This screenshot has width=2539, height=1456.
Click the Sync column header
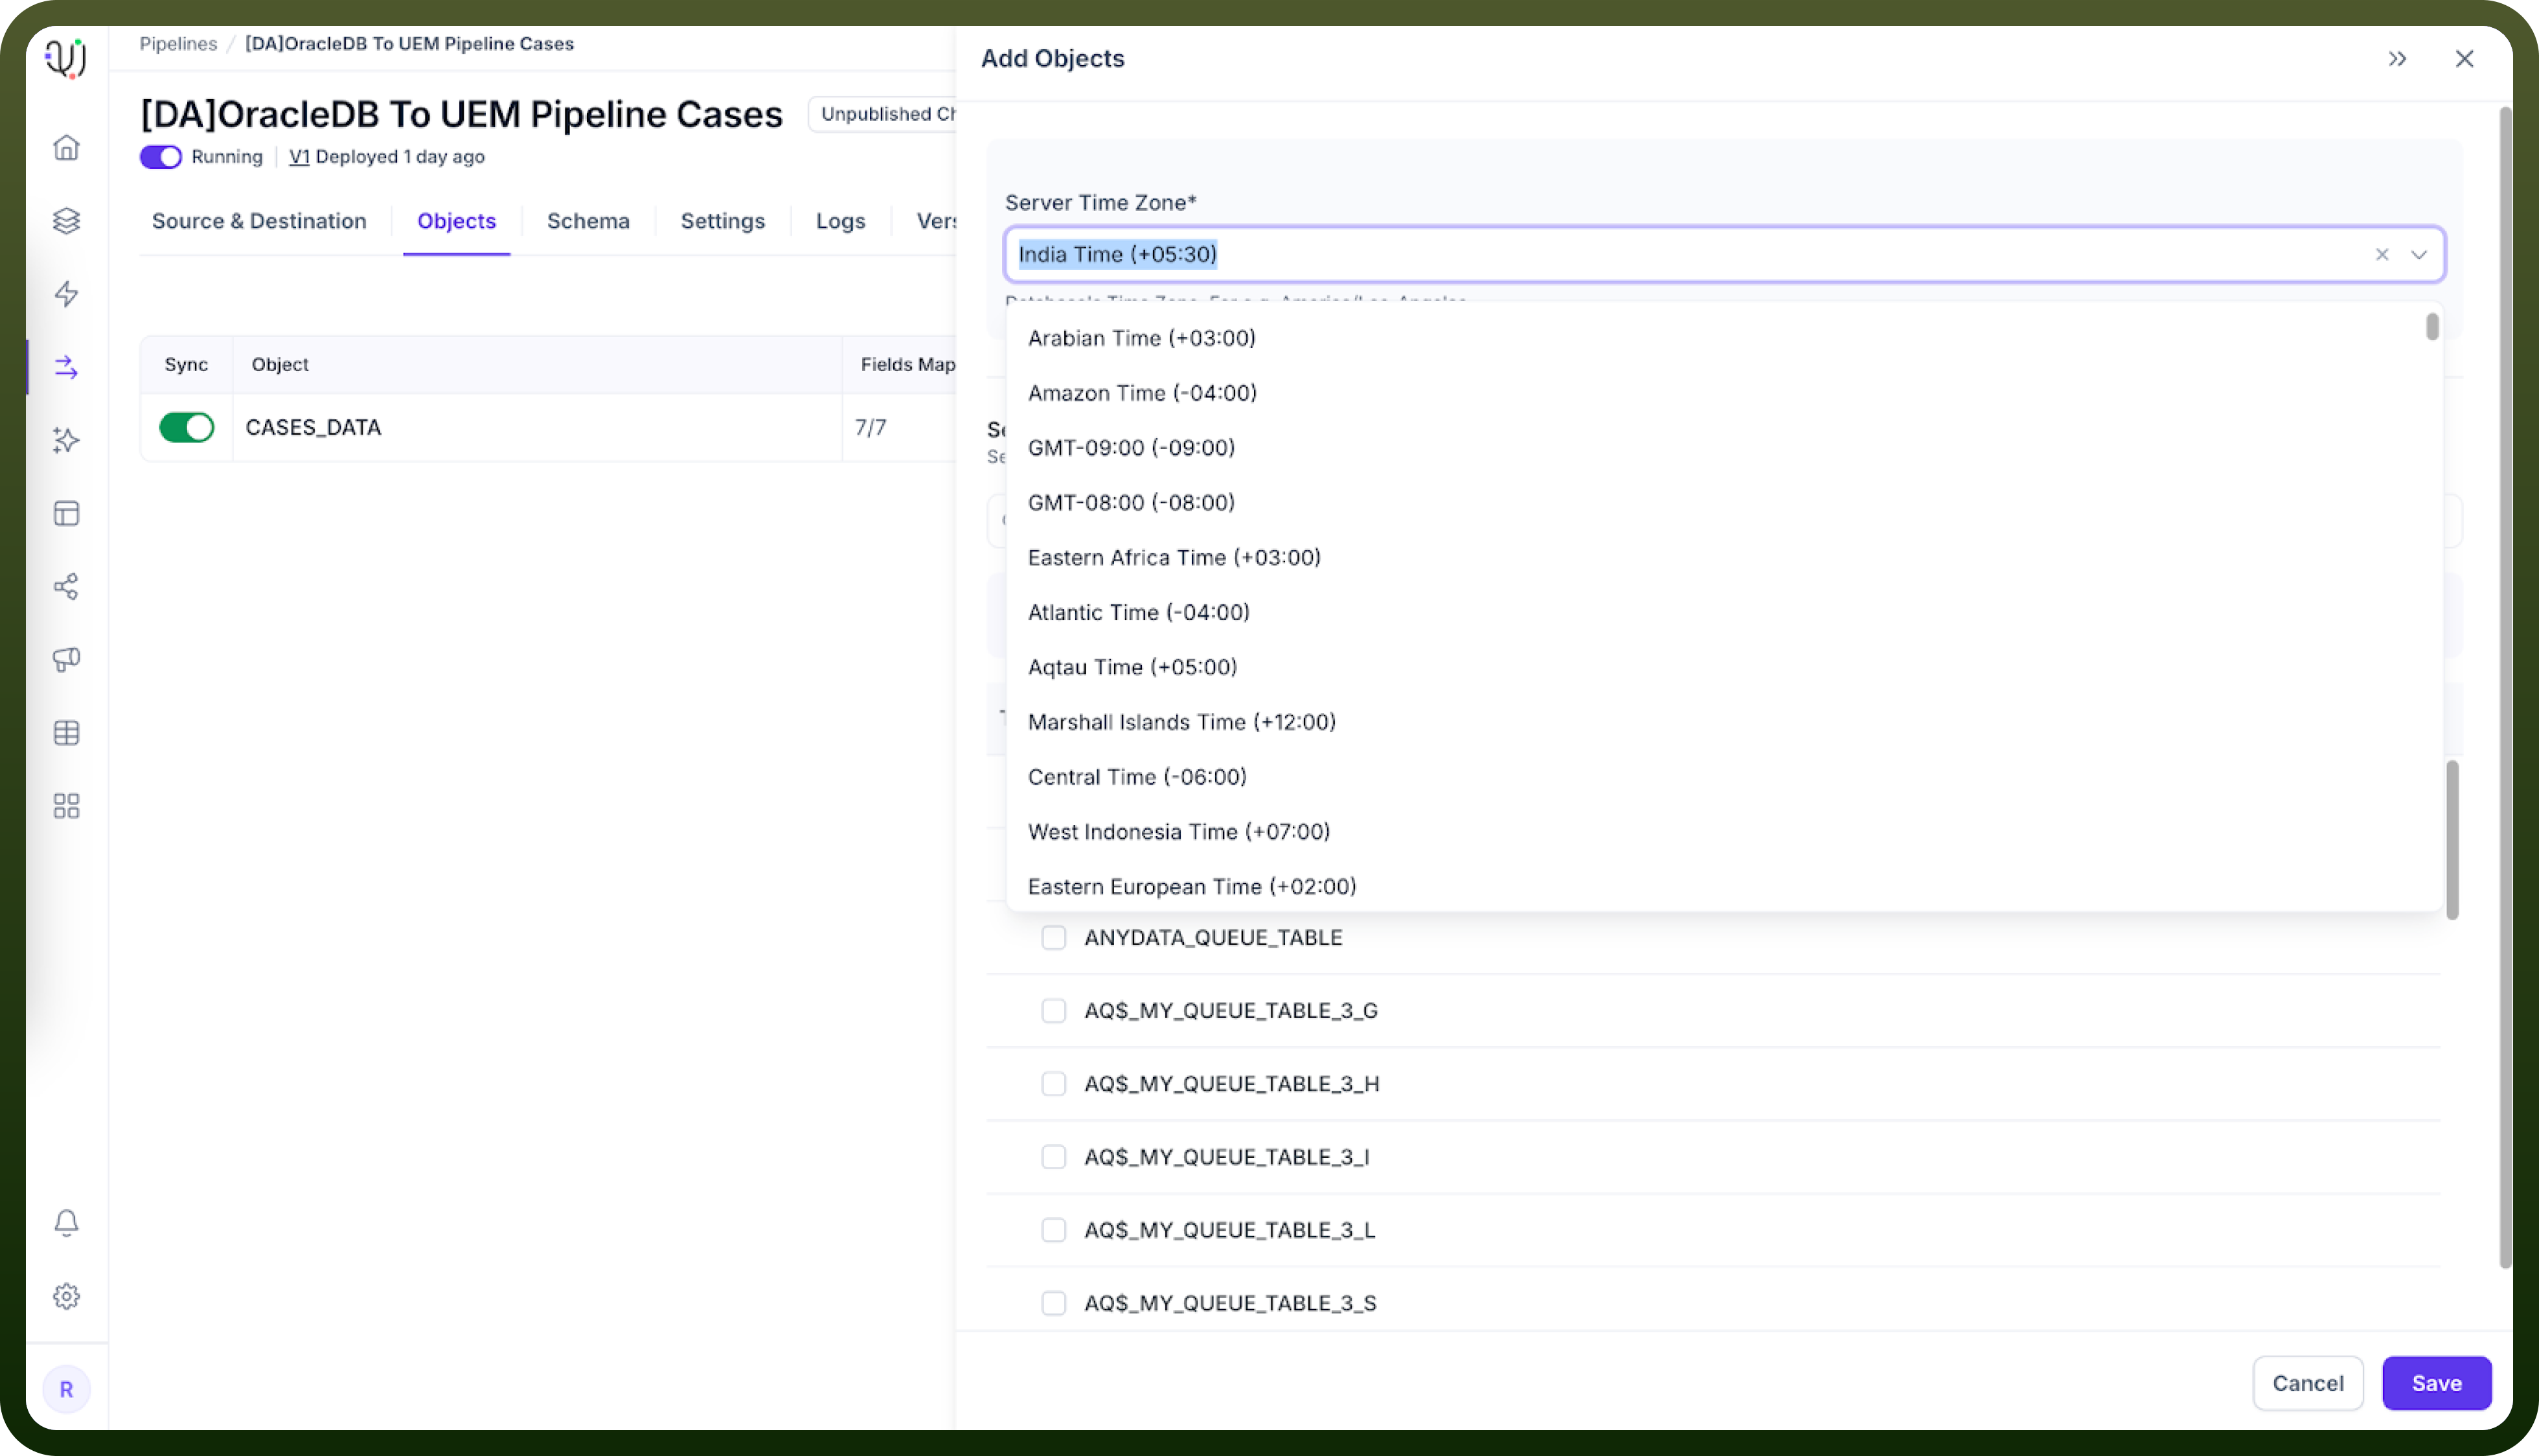pyautogui.click(x=186, y=364)
